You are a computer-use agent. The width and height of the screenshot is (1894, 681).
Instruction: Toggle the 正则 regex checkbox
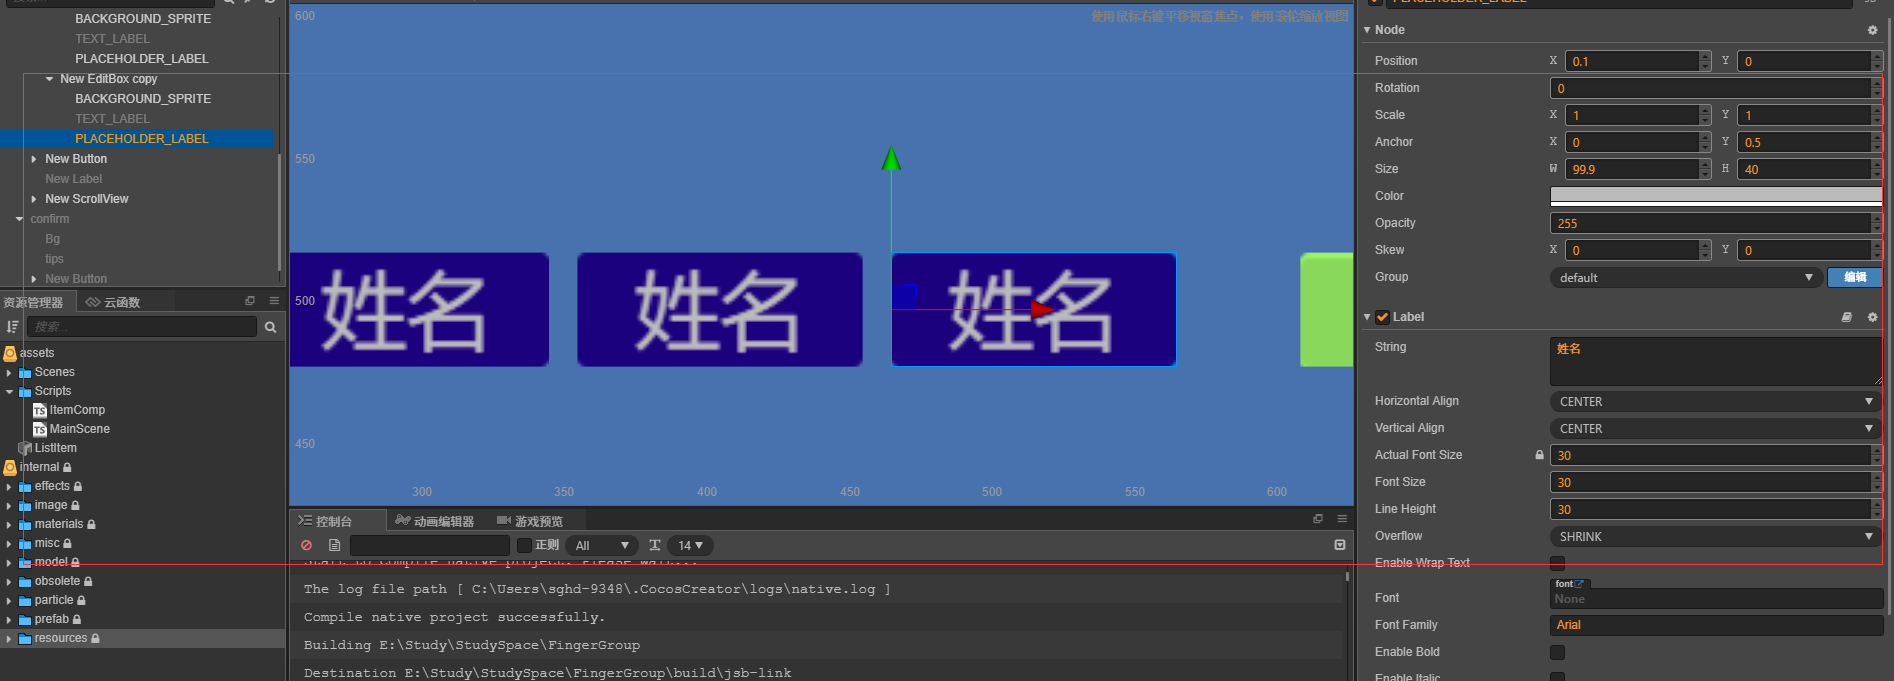tap(524, 545)
